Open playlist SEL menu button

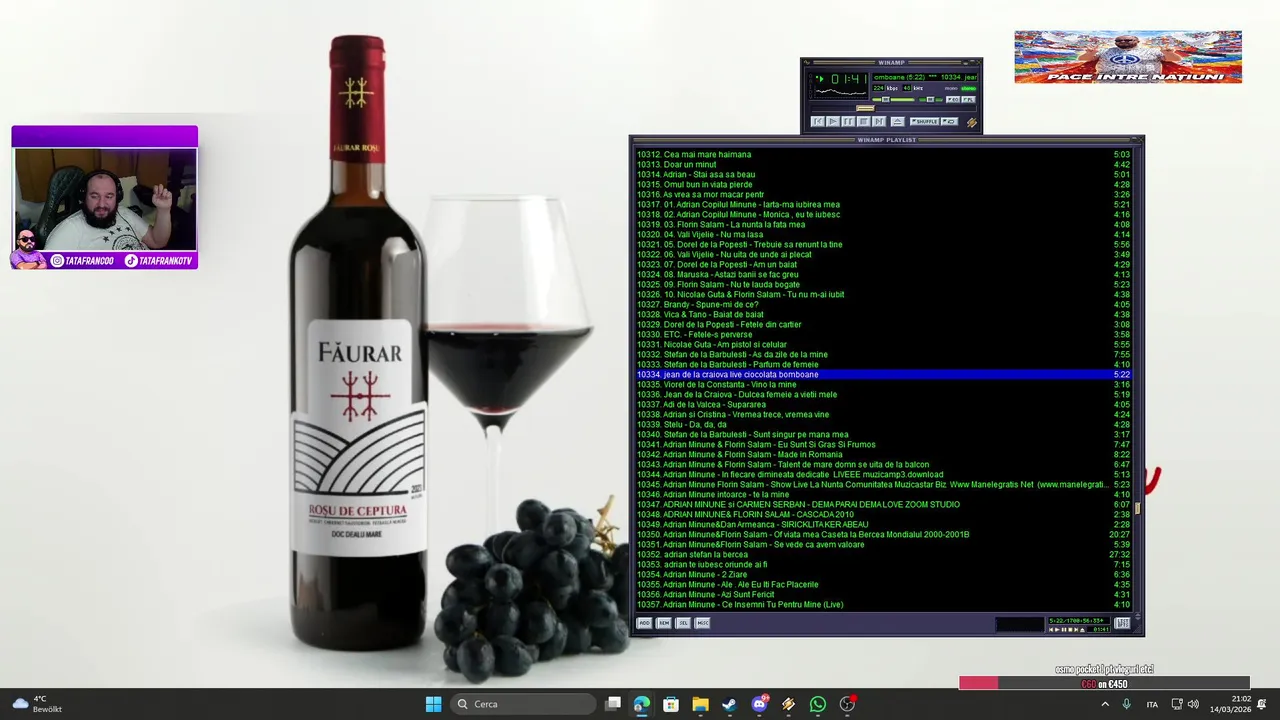[x=683, y=623]
